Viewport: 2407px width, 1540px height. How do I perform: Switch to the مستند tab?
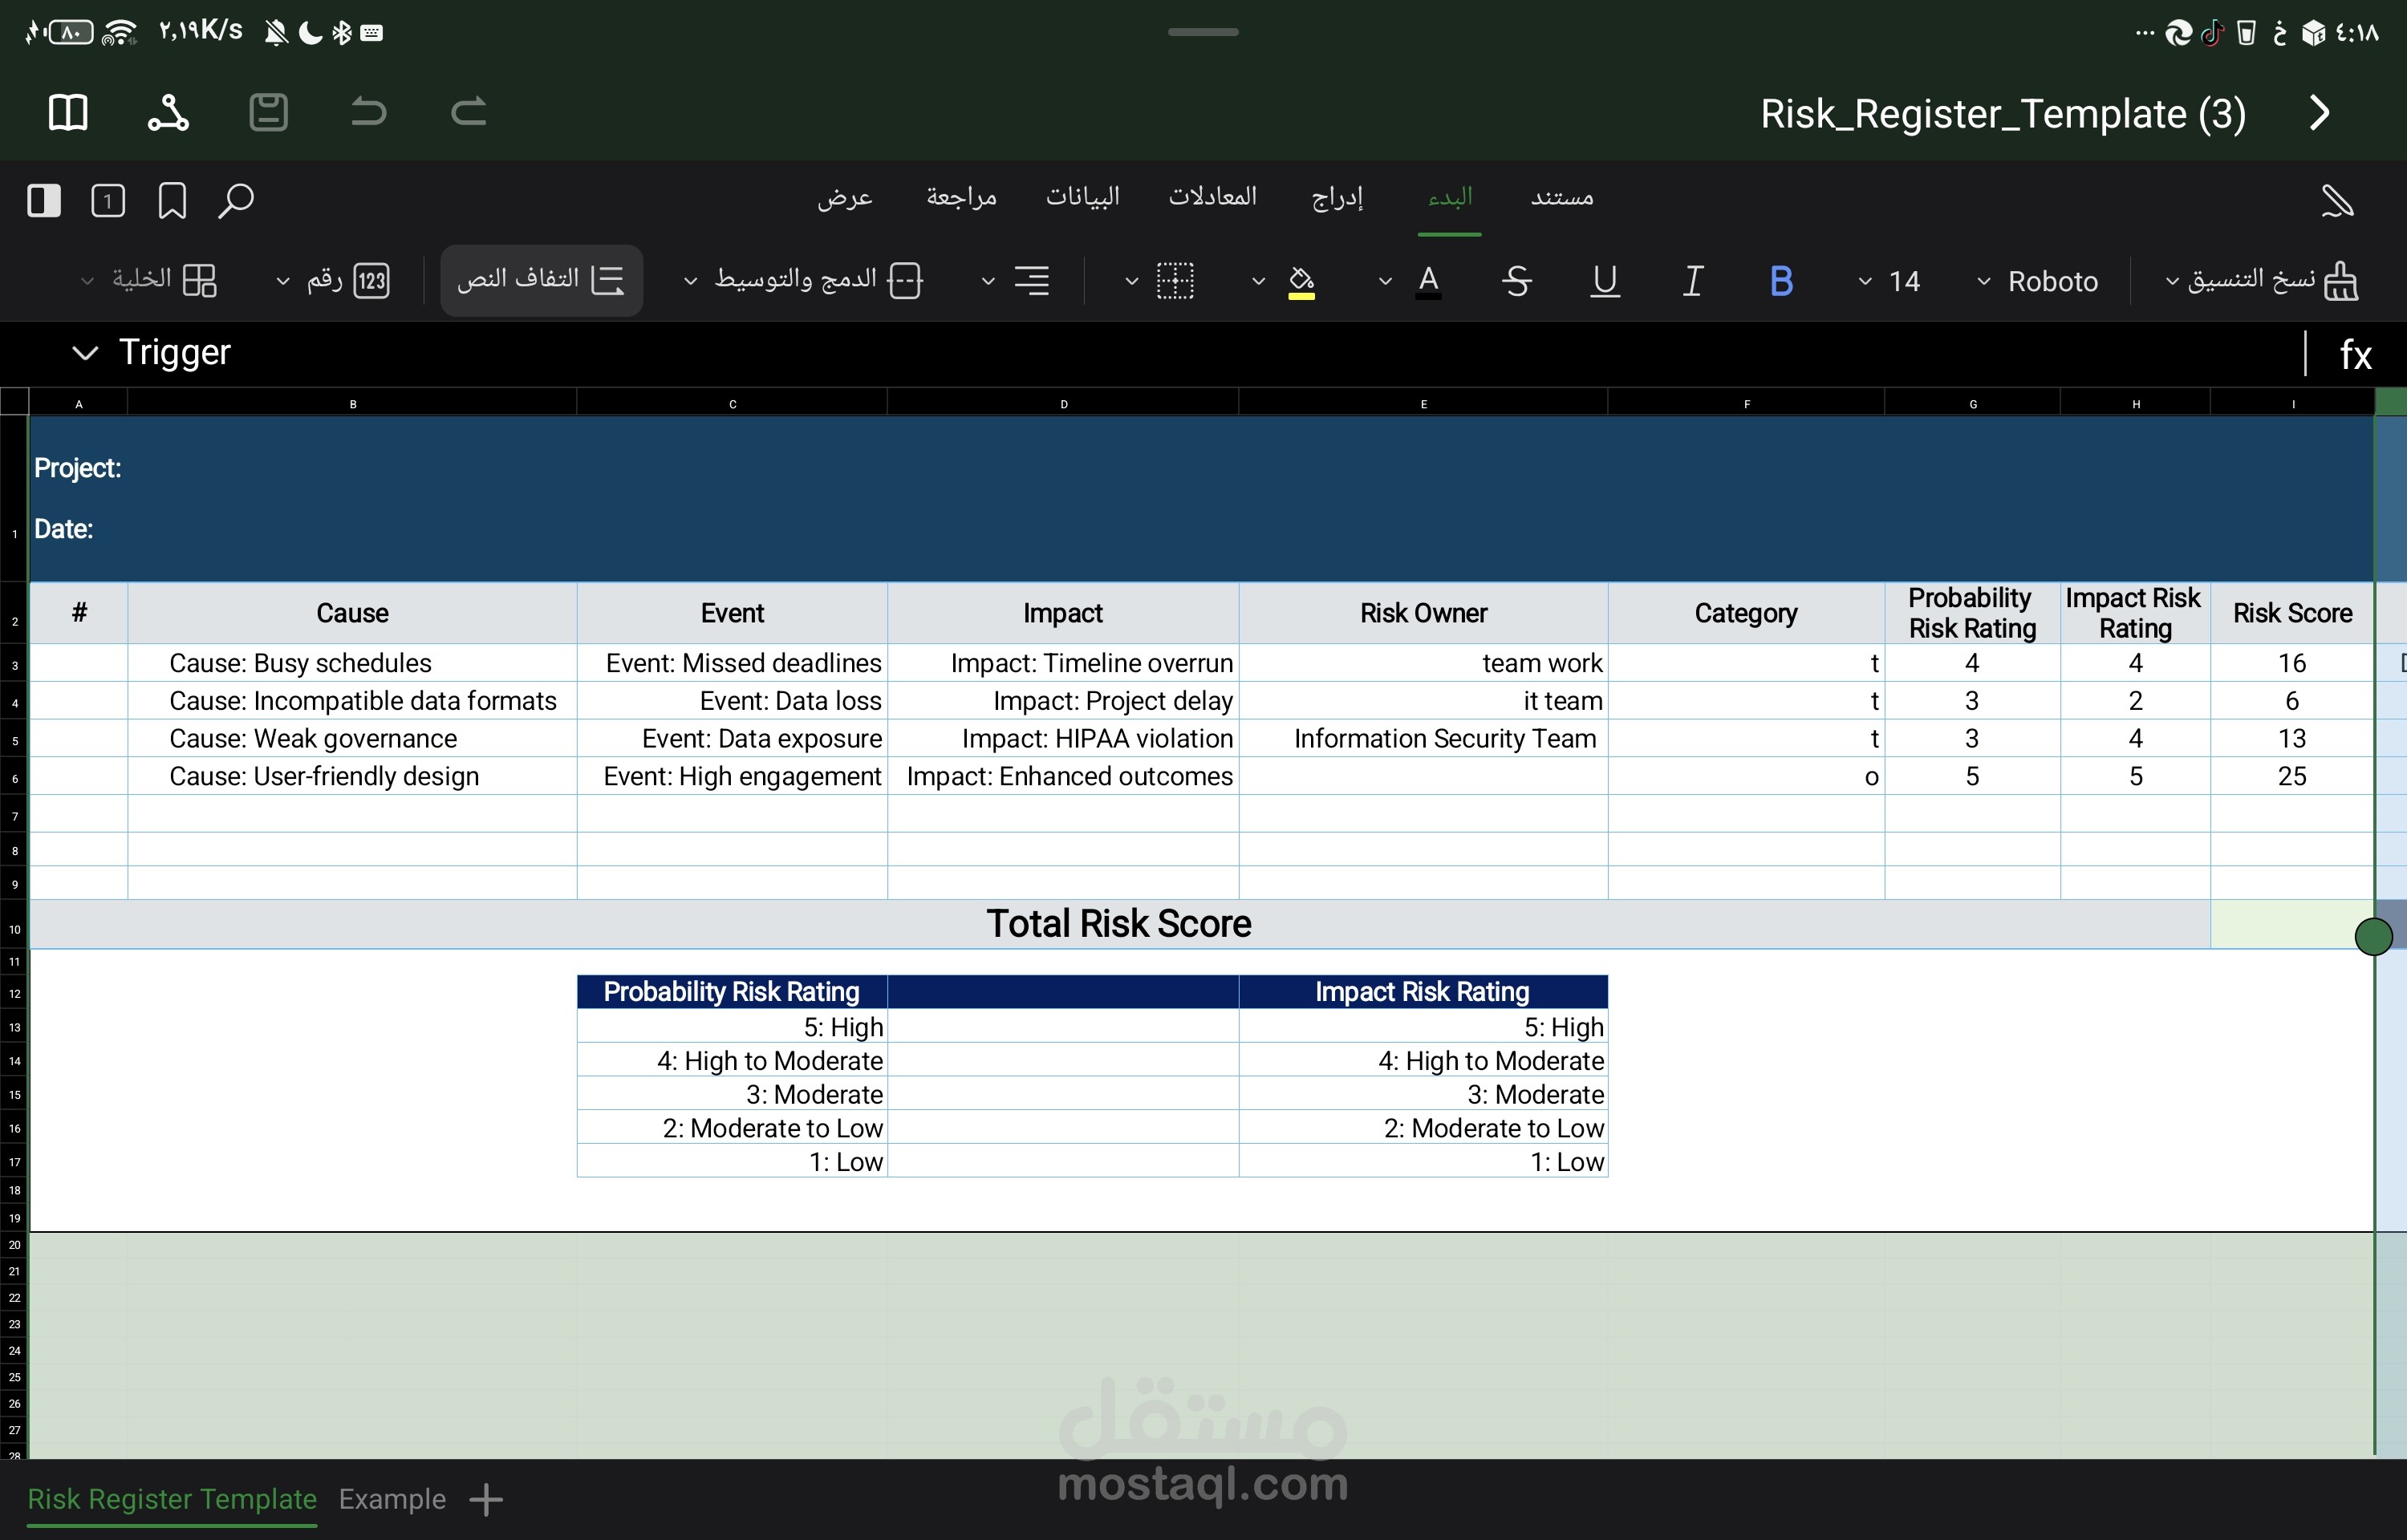(1561, 197)
